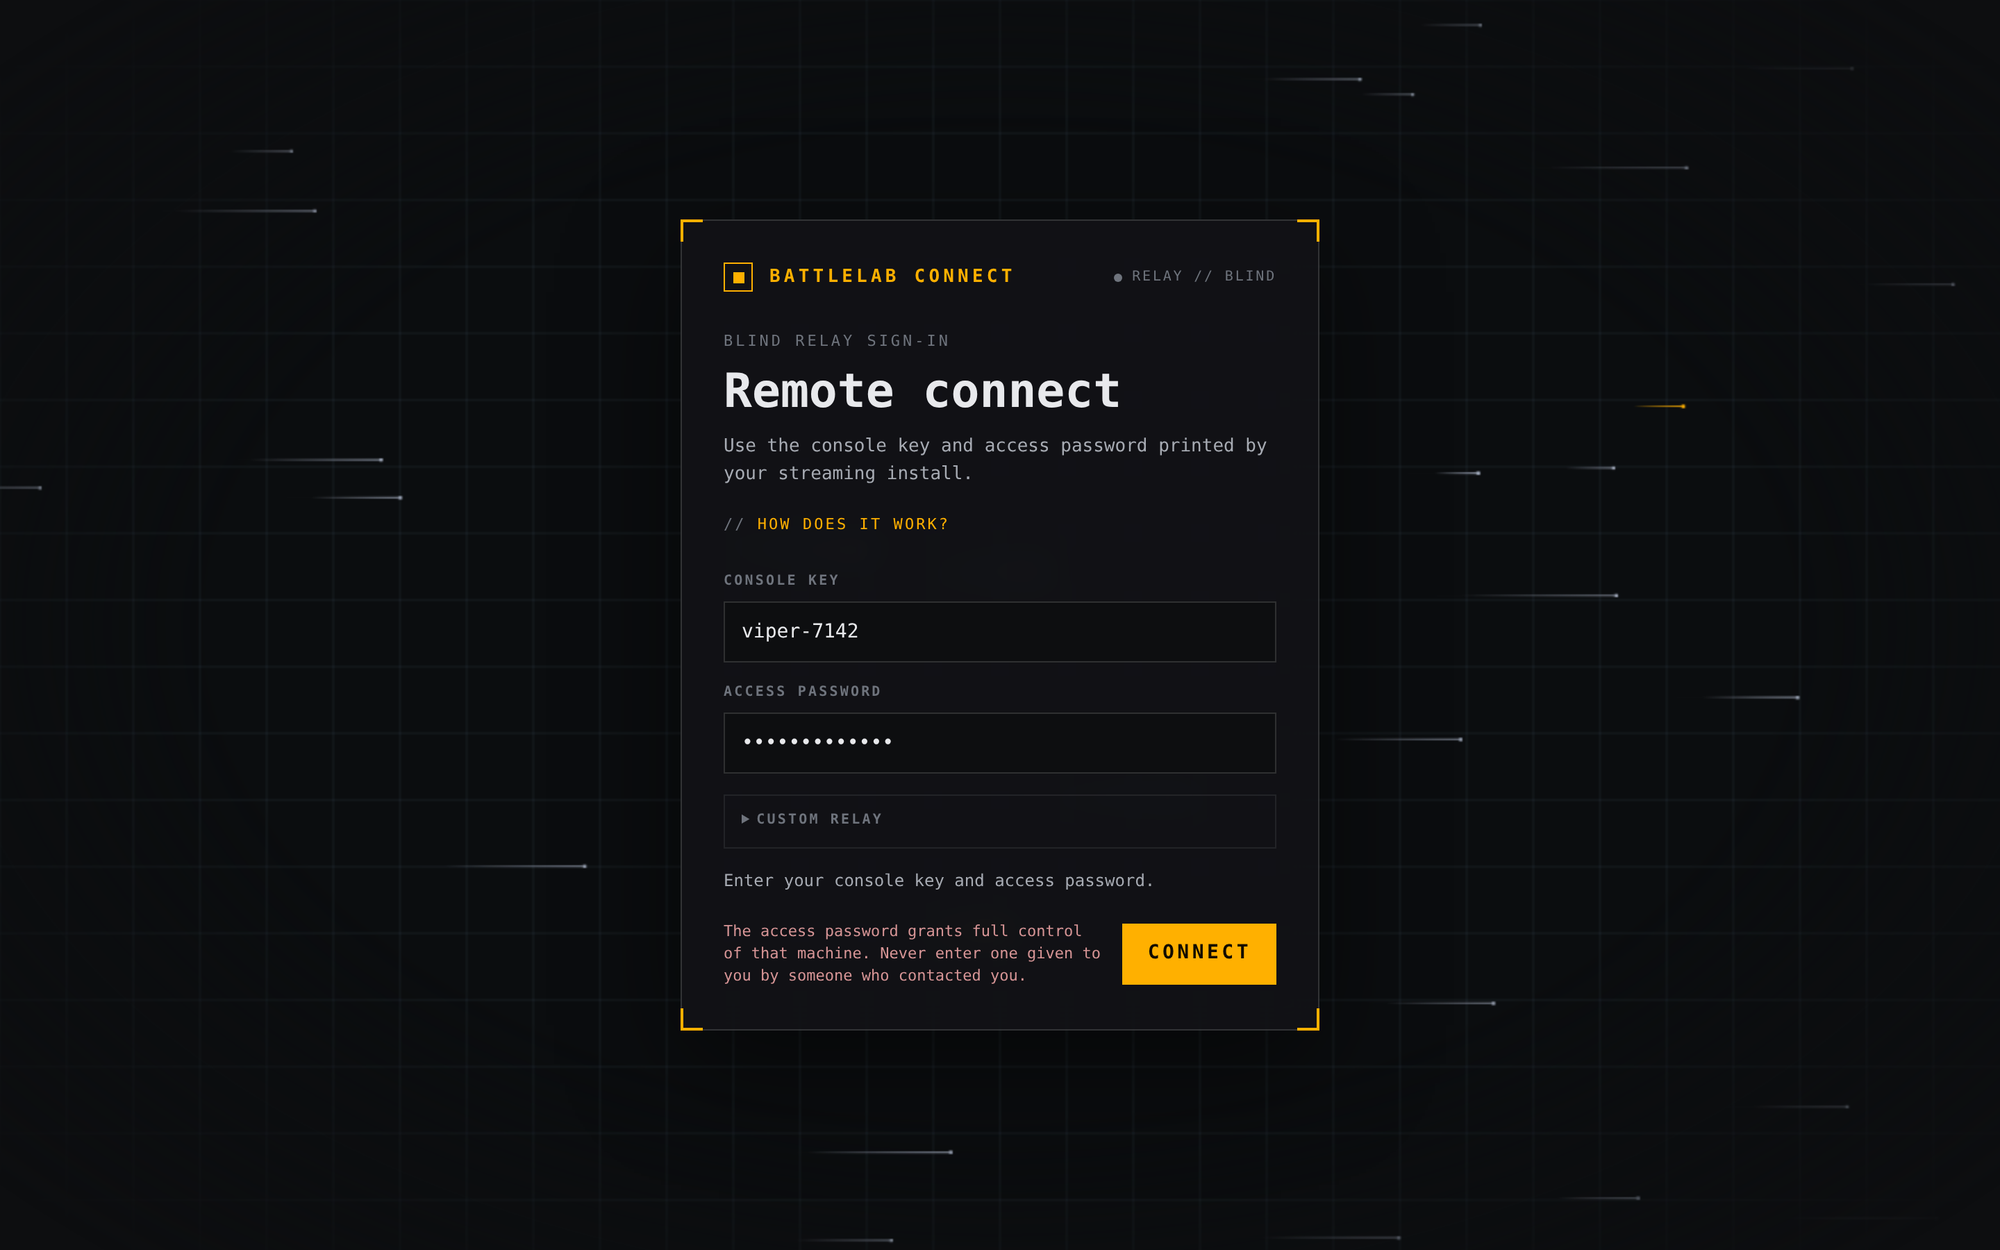2000x1250 pixels.
Task: Focus the Access Password input field
Action: point(1000,743)
